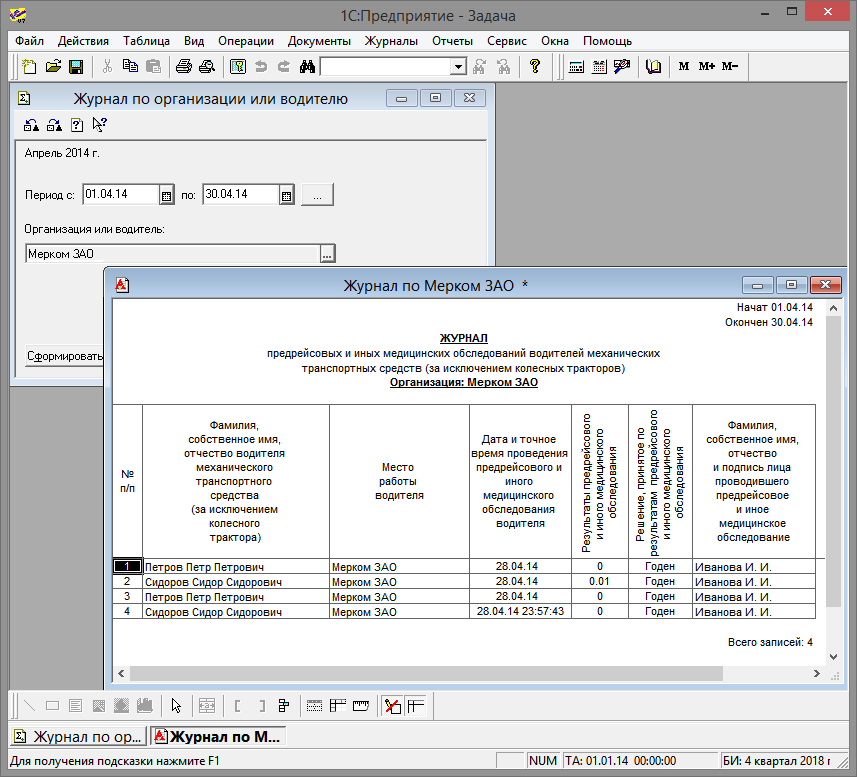Click ellipsis button next to Мерком ЗАО field
The height and width of the screenshot is (777, 857).
click(327, 255)
